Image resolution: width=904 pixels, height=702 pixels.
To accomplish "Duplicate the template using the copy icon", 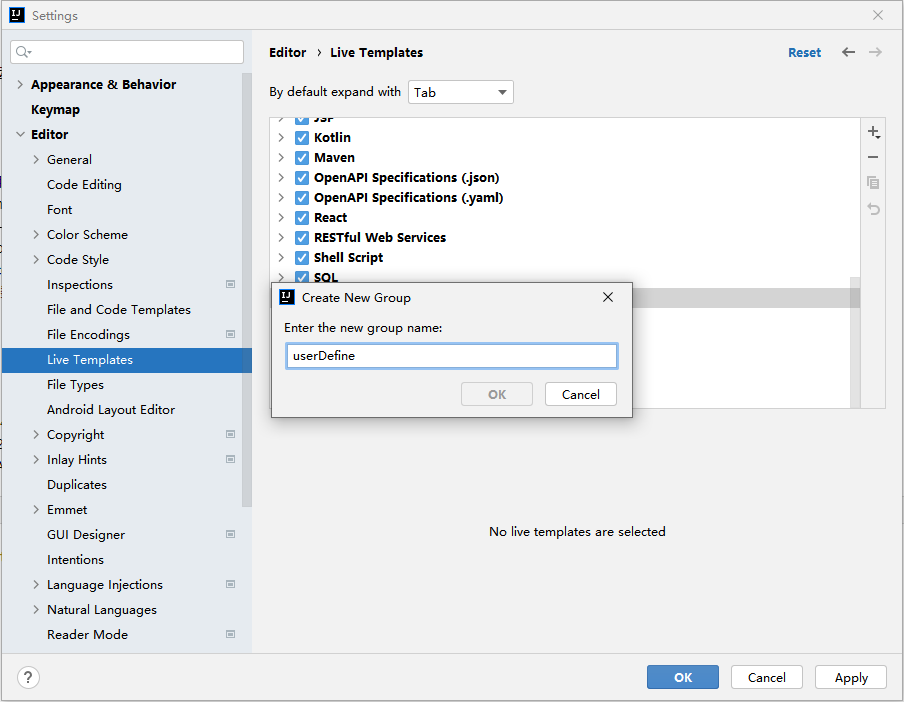I will (x=873, y=183).
